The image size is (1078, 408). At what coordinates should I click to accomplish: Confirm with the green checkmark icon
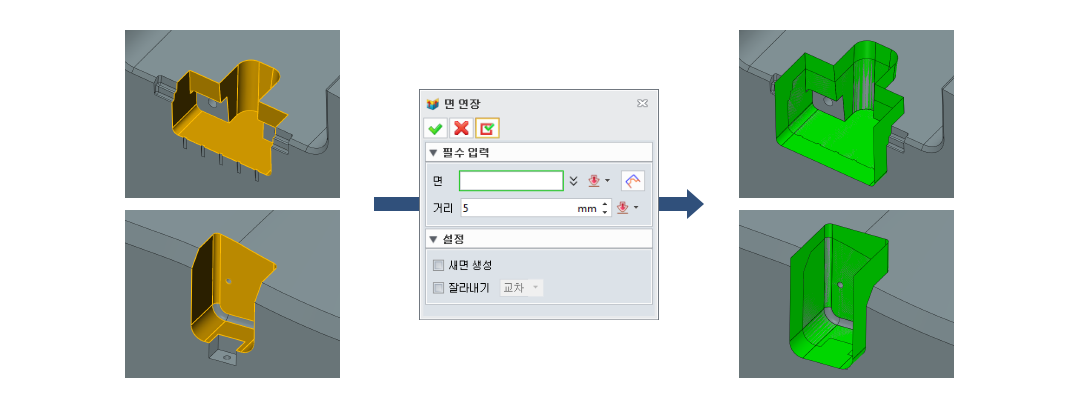click(x=434, y=128)
